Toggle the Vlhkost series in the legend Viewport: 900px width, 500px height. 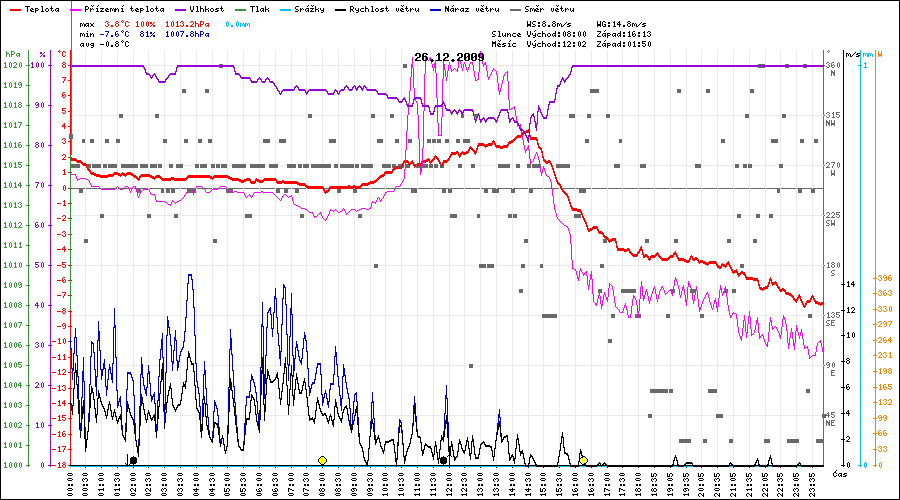[x=207, y=8]
